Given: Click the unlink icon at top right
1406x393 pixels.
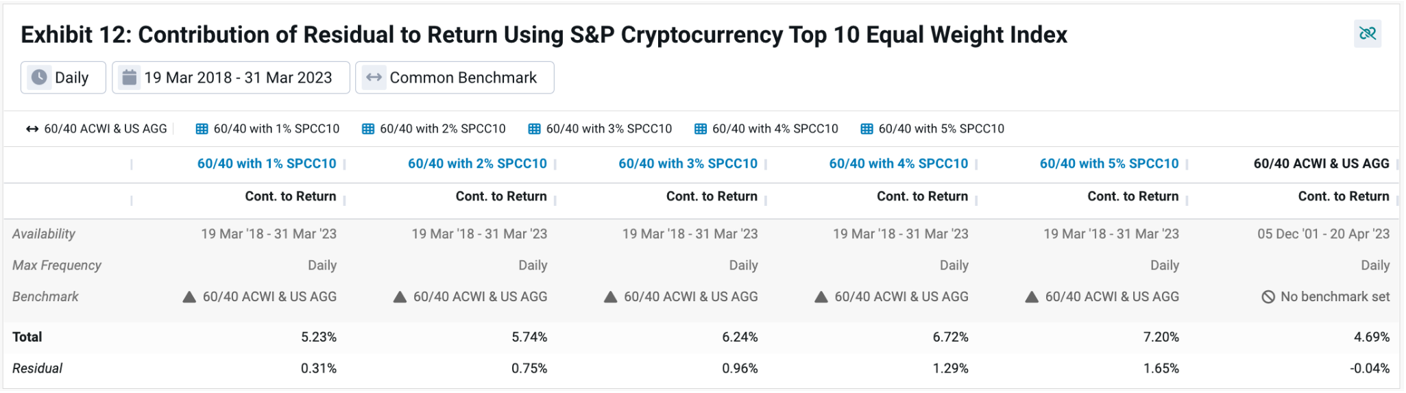Looking at the screenshot, I should coord(1367,33).
